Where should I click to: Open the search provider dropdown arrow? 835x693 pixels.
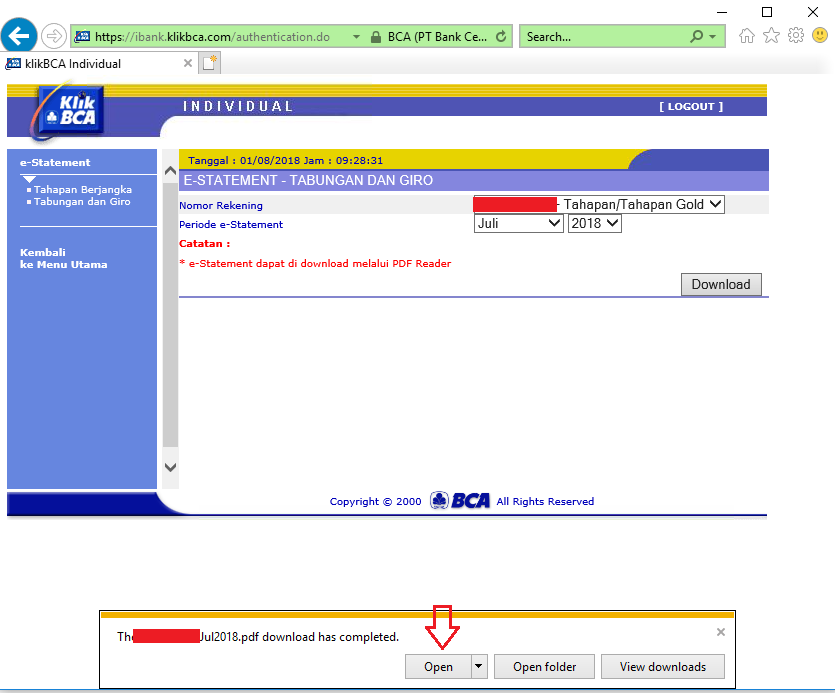(713, 37)
